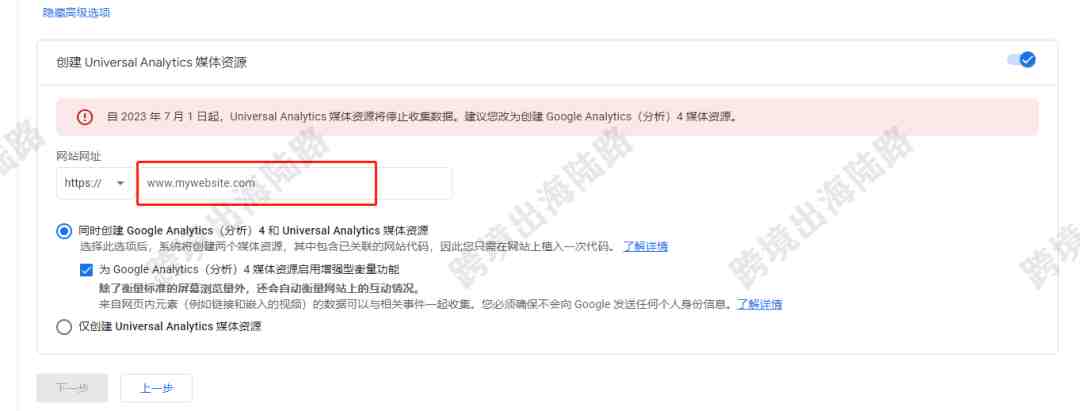The width and height of the screenshot is (1080, 411).
Task: Click the 2023 年 7 月 warning banner text
Action: 422,117
